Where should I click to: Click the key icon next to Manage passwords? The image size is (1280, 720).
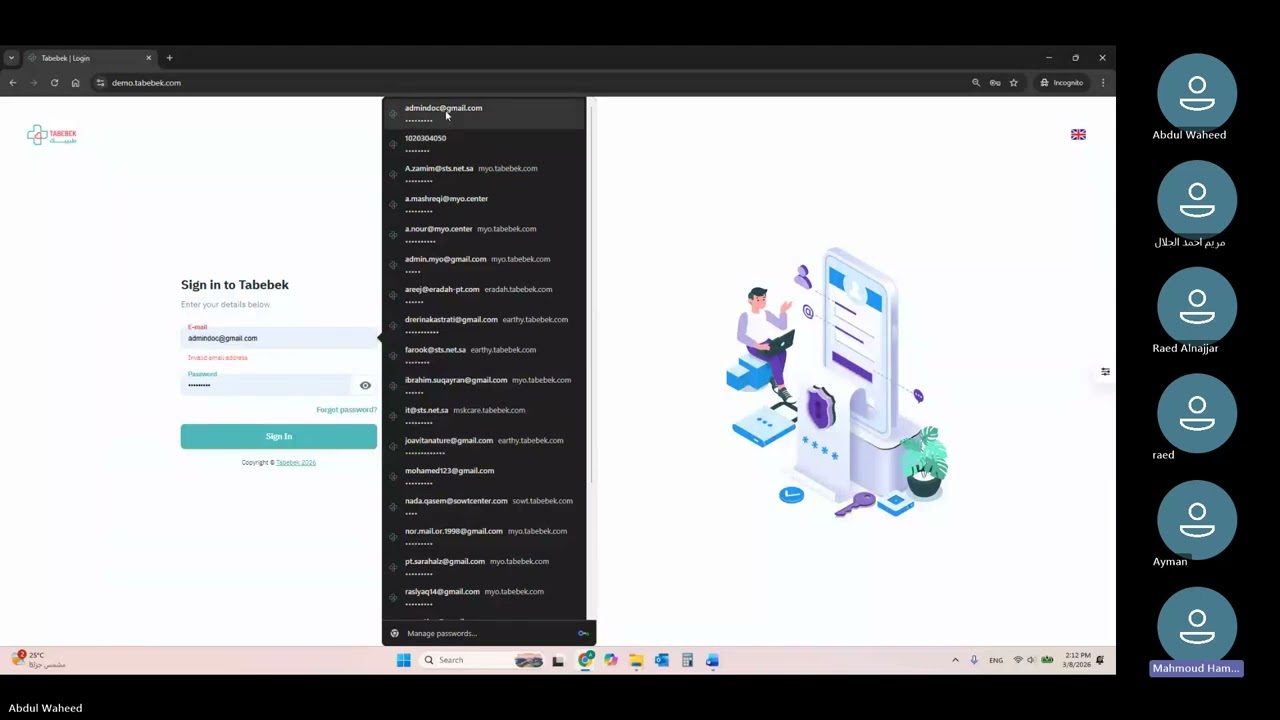pos(583,633)
